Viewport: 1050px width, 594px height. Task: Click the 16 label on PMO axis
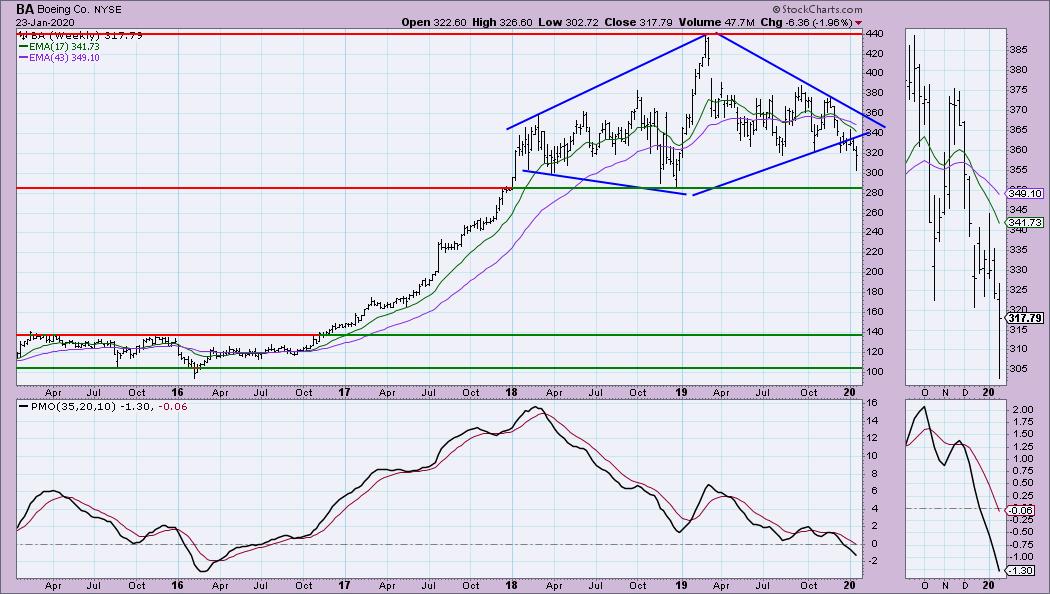872,403
